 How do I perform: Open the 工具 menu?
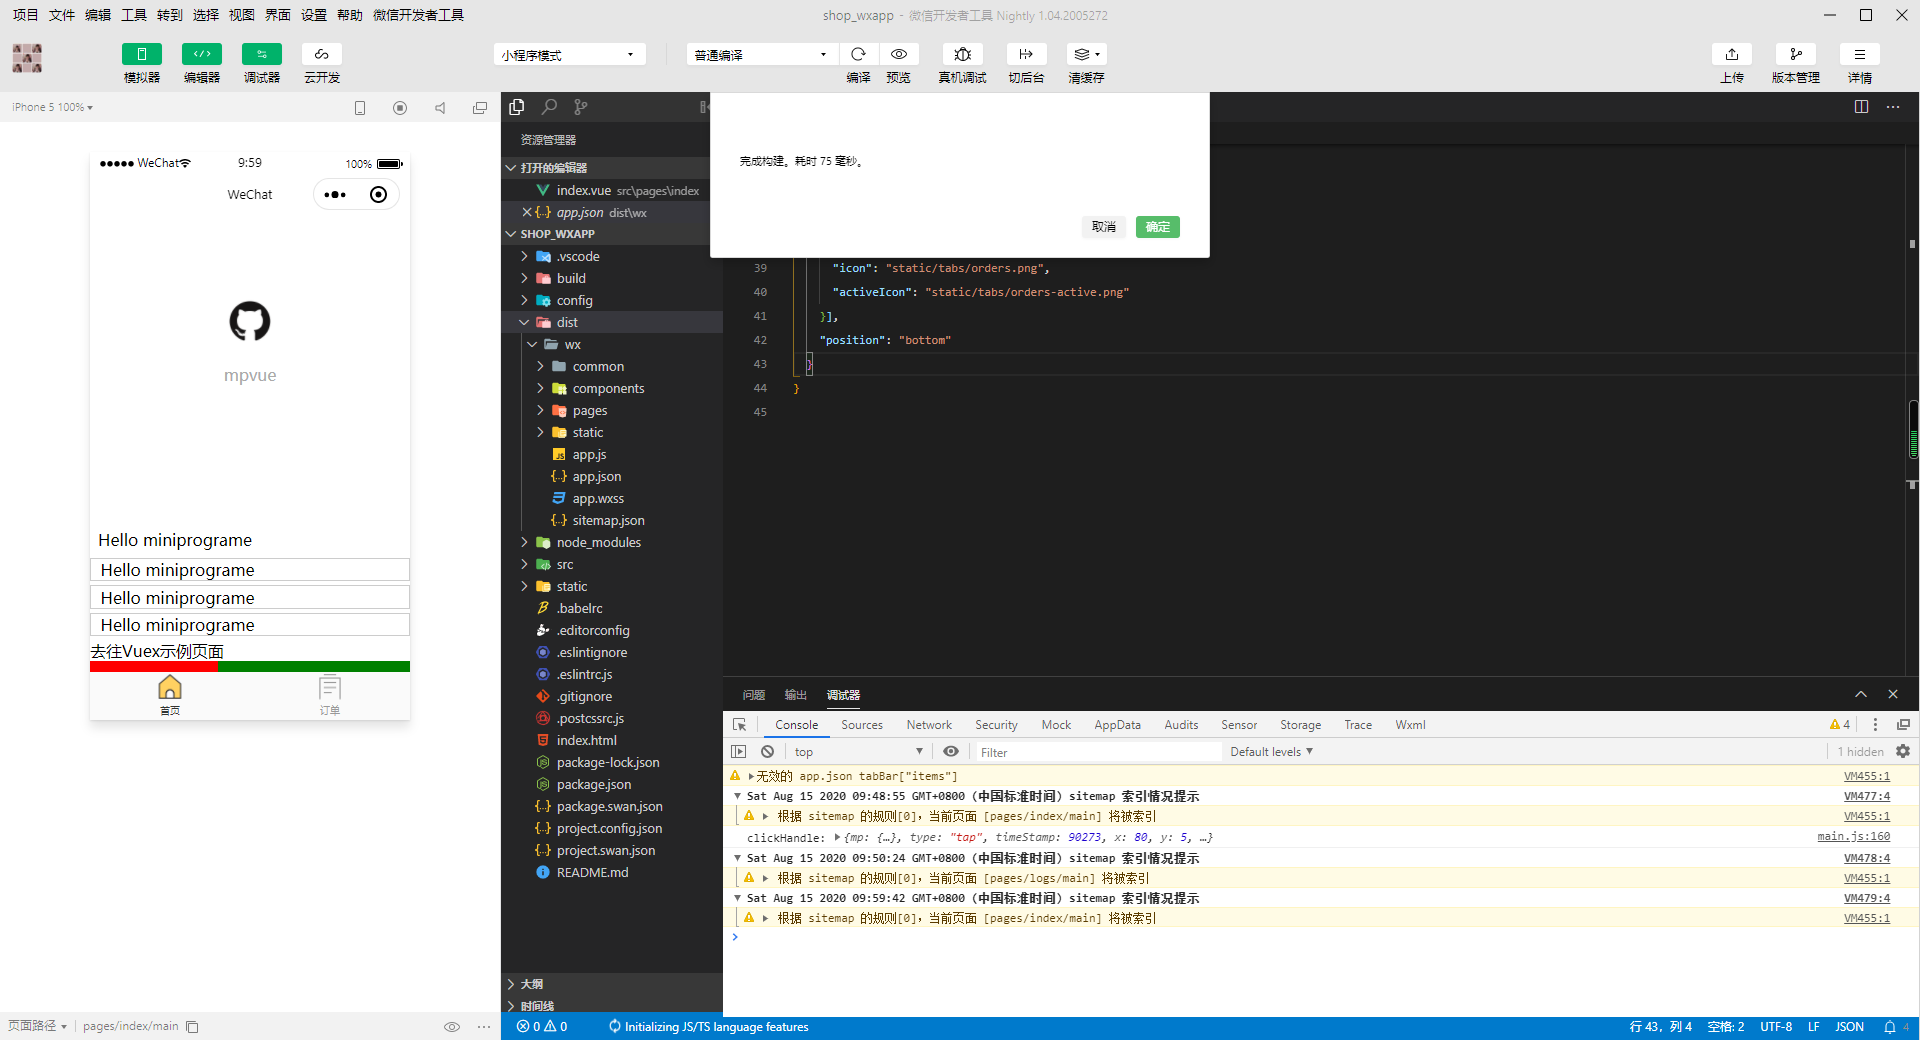134,15
